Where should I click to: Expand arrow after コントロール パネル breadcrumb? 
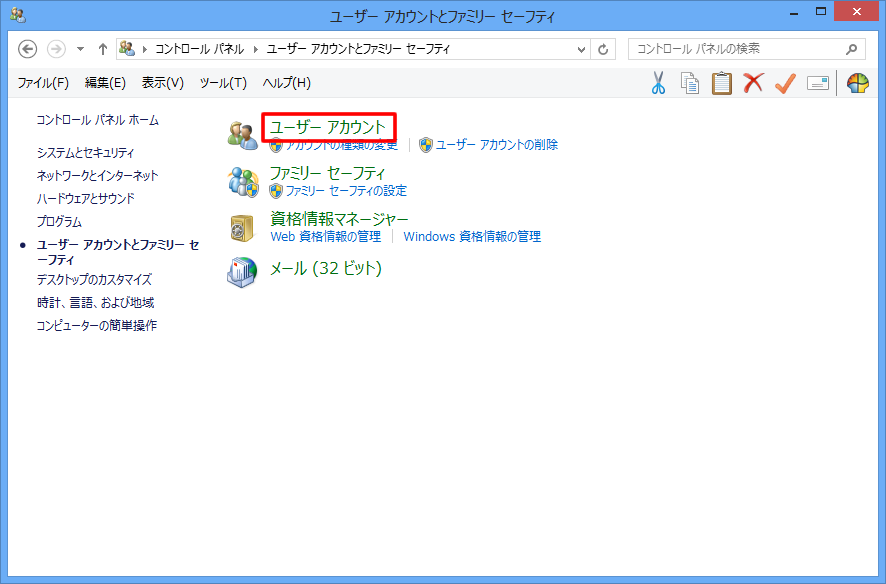tap(255, 49)
